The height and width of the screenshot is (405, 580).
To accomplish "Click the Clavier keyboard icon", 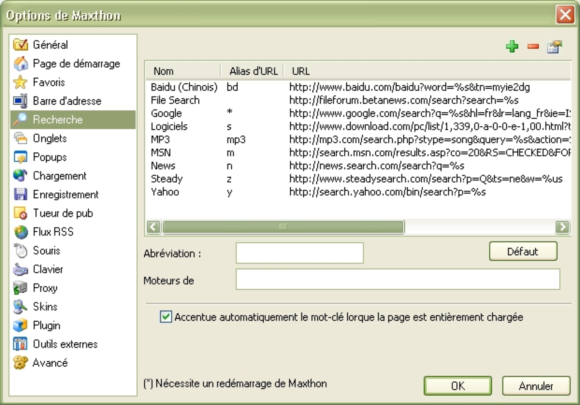I will click(20, 269).
